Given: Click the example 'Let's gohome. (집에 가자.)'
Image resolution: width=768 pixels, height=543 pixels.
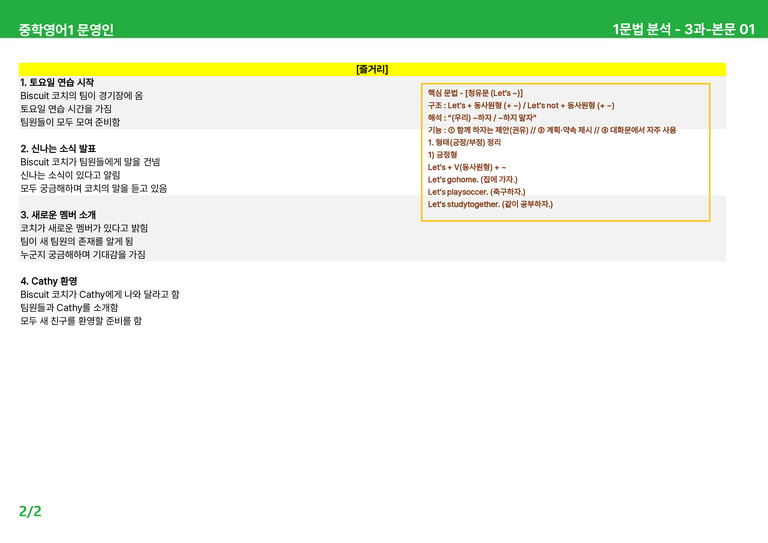Looking at the screenshot, I should pyautogui.click(x=472, y=179).
